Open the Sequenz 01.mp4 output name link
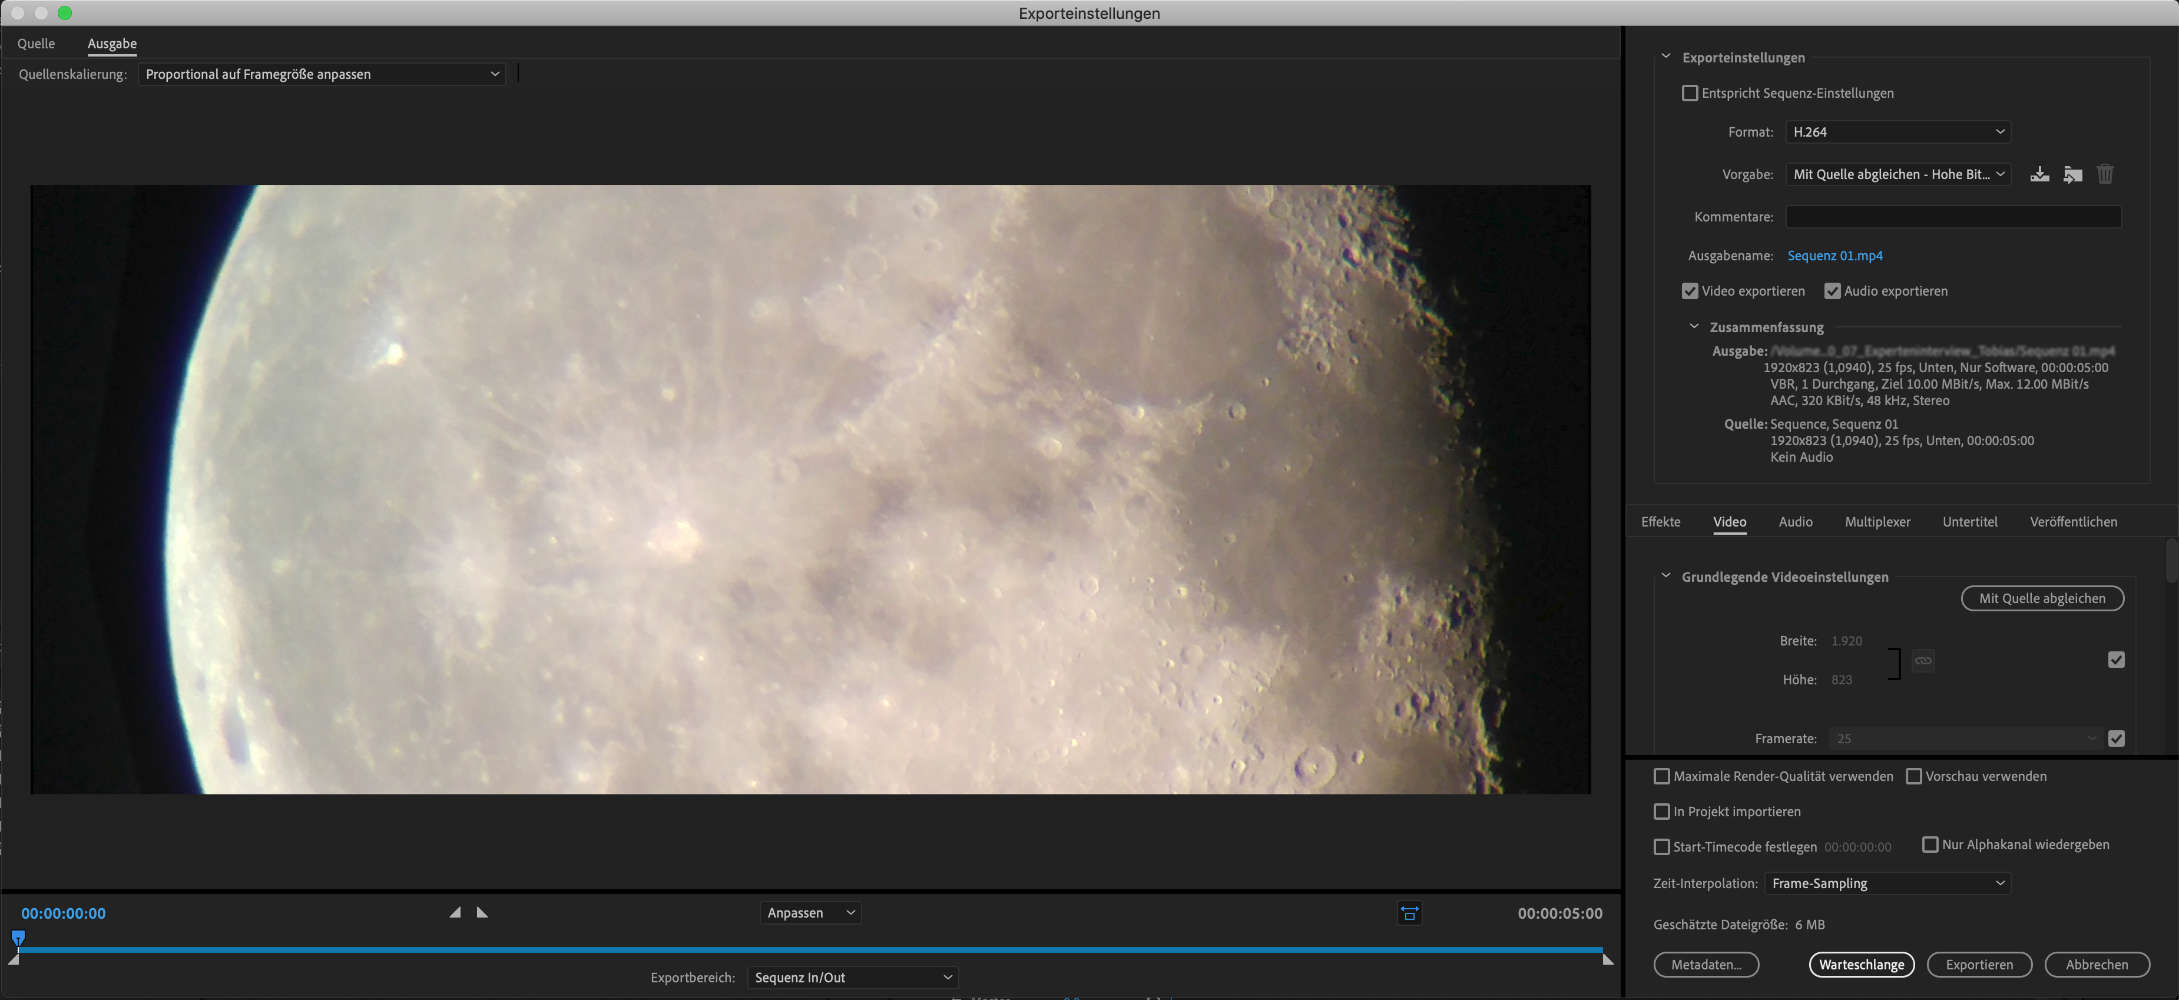The width and height of the screenshot is (2179, 1000). 1834,256
